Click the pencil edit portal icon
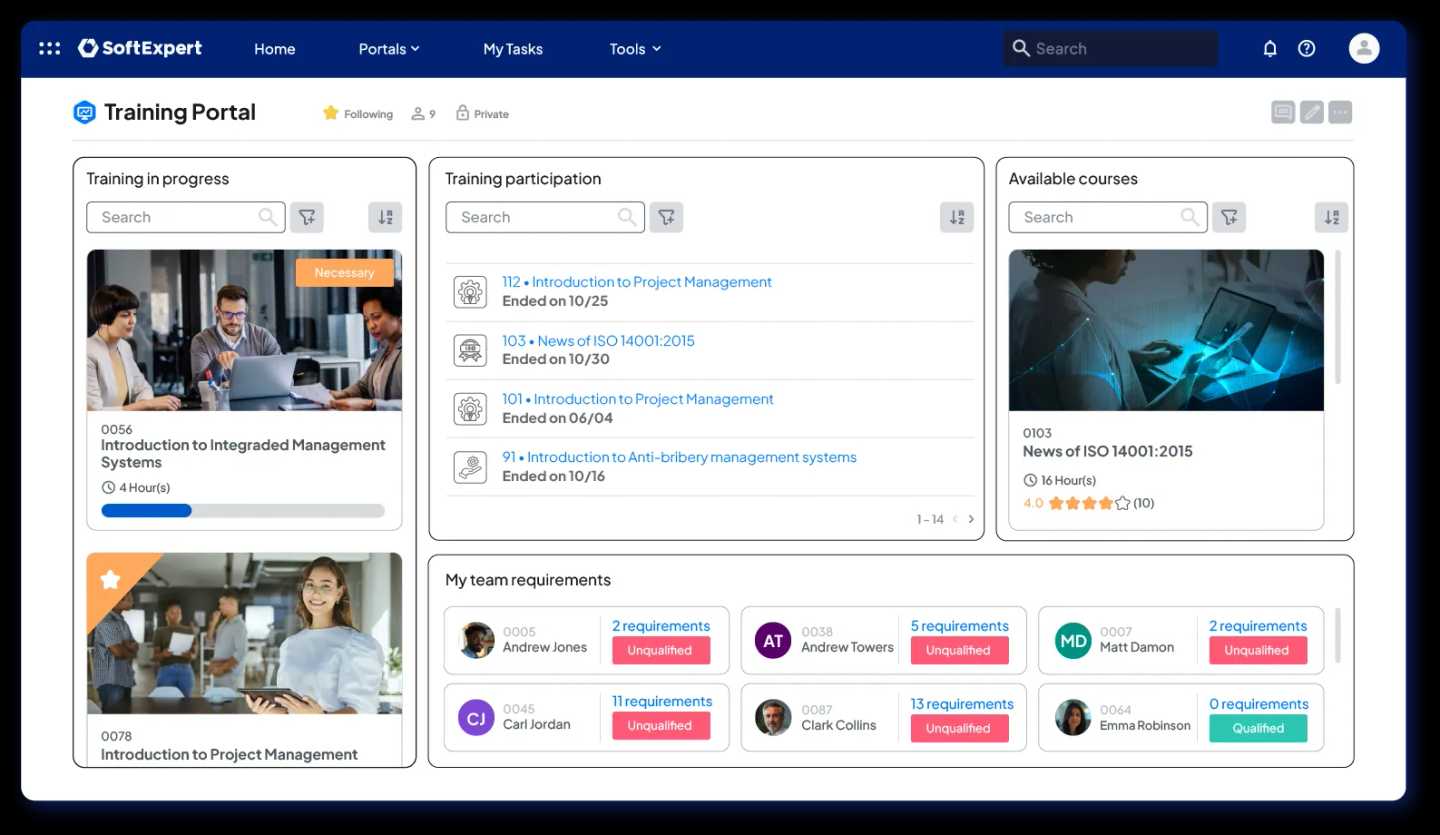Viewport: 1440px width, 835px height. [x=1311, y=112]
